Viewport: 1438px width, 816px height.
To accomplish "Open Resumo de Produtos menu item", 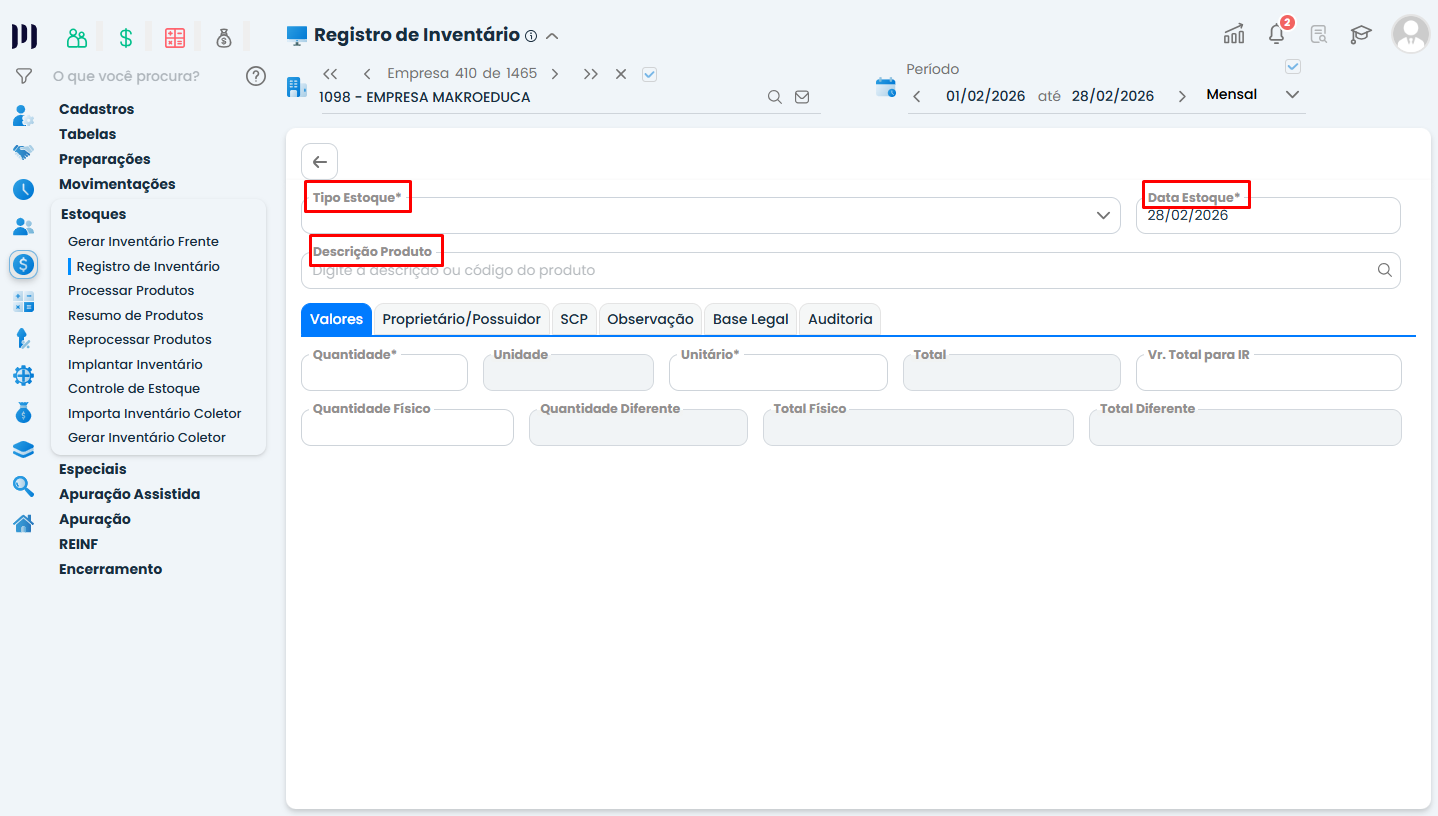I will 135,316.
